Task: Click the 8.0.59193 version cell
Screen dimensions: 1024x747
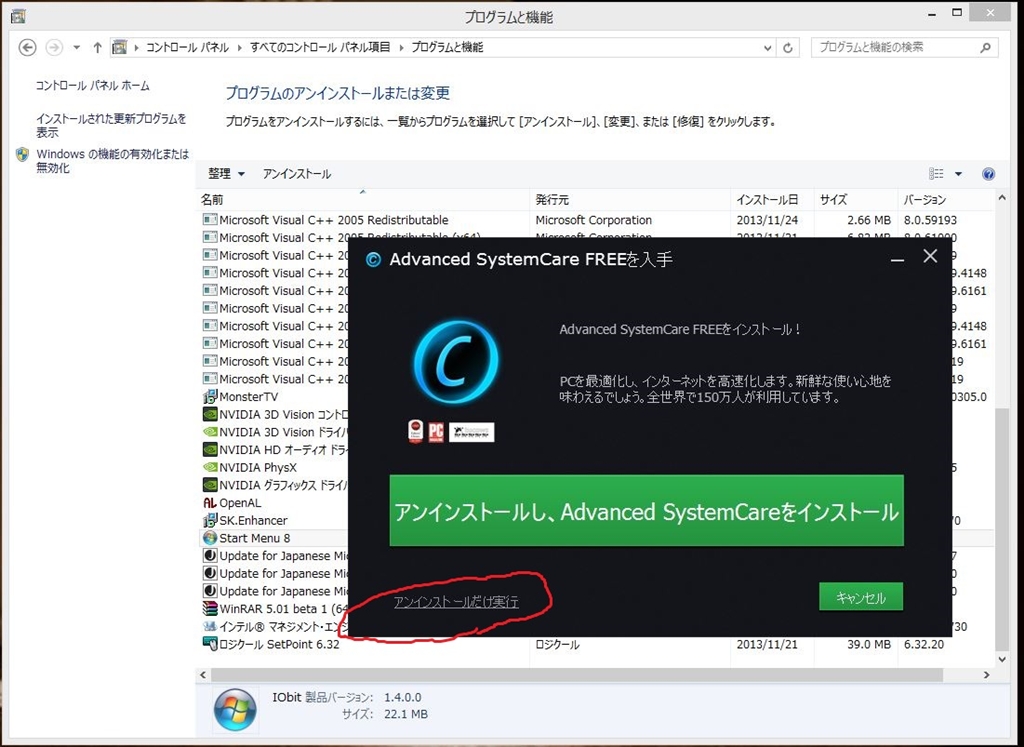Action: (x=930, y=220)
